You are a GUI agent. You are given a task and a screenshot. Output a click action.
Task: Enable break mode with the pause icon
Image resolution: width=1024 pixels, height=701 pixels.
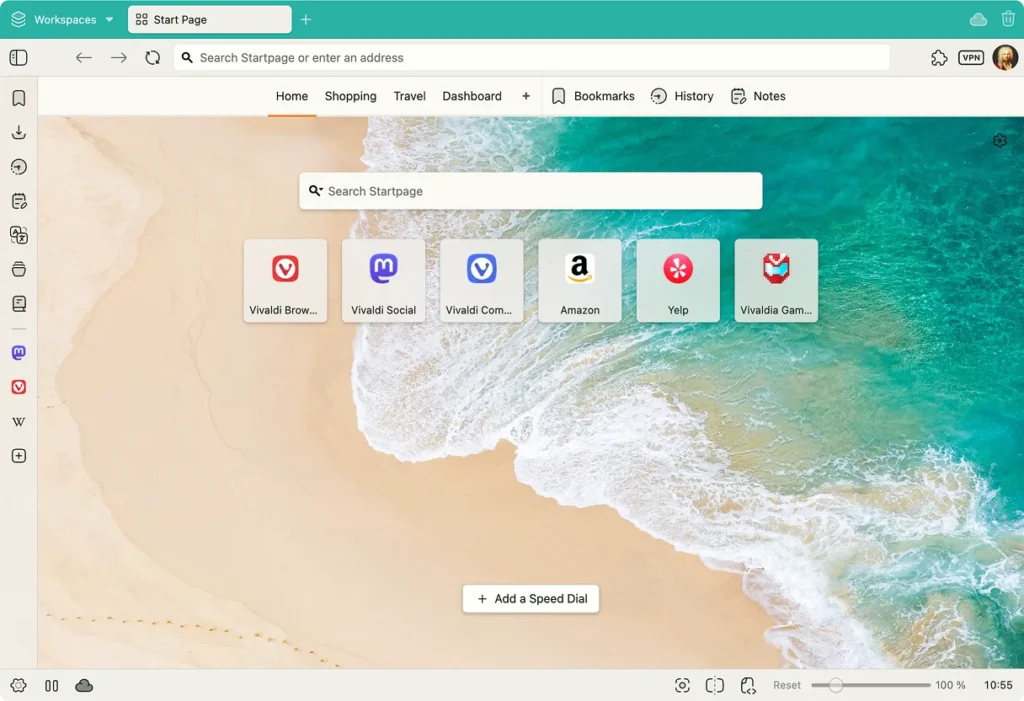(51, 685)
